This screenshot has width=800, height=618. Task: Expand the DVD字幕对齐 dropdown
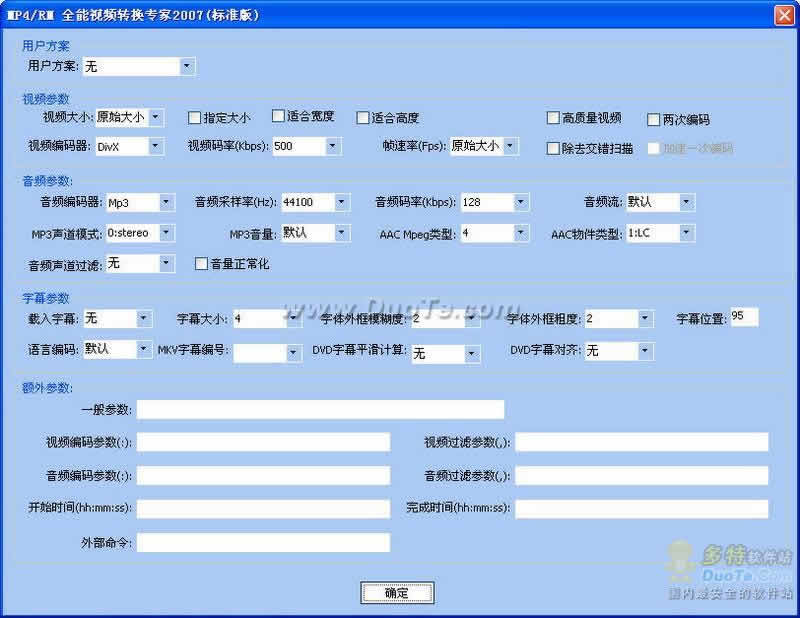click(x=619, y=351)
